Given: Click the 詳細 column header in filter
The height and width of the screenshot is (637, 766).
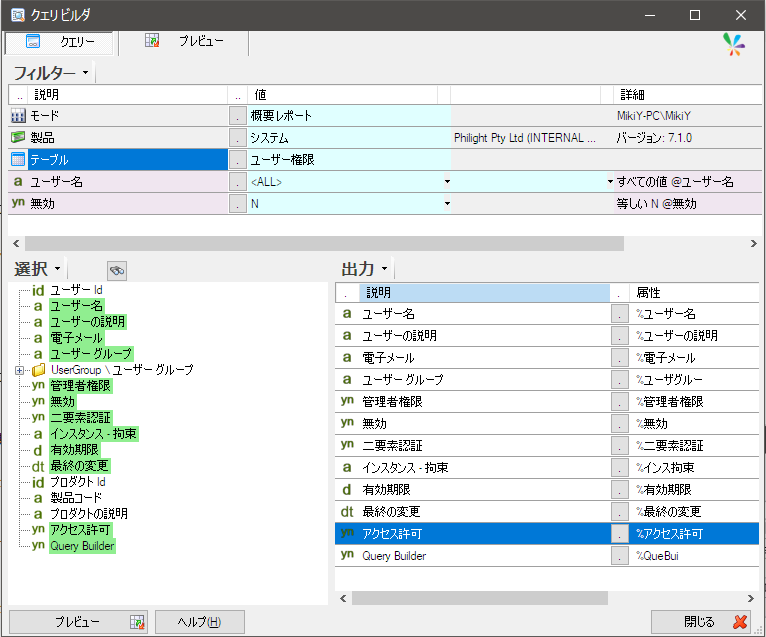Looking at the screenshot, I should [688, 94].
